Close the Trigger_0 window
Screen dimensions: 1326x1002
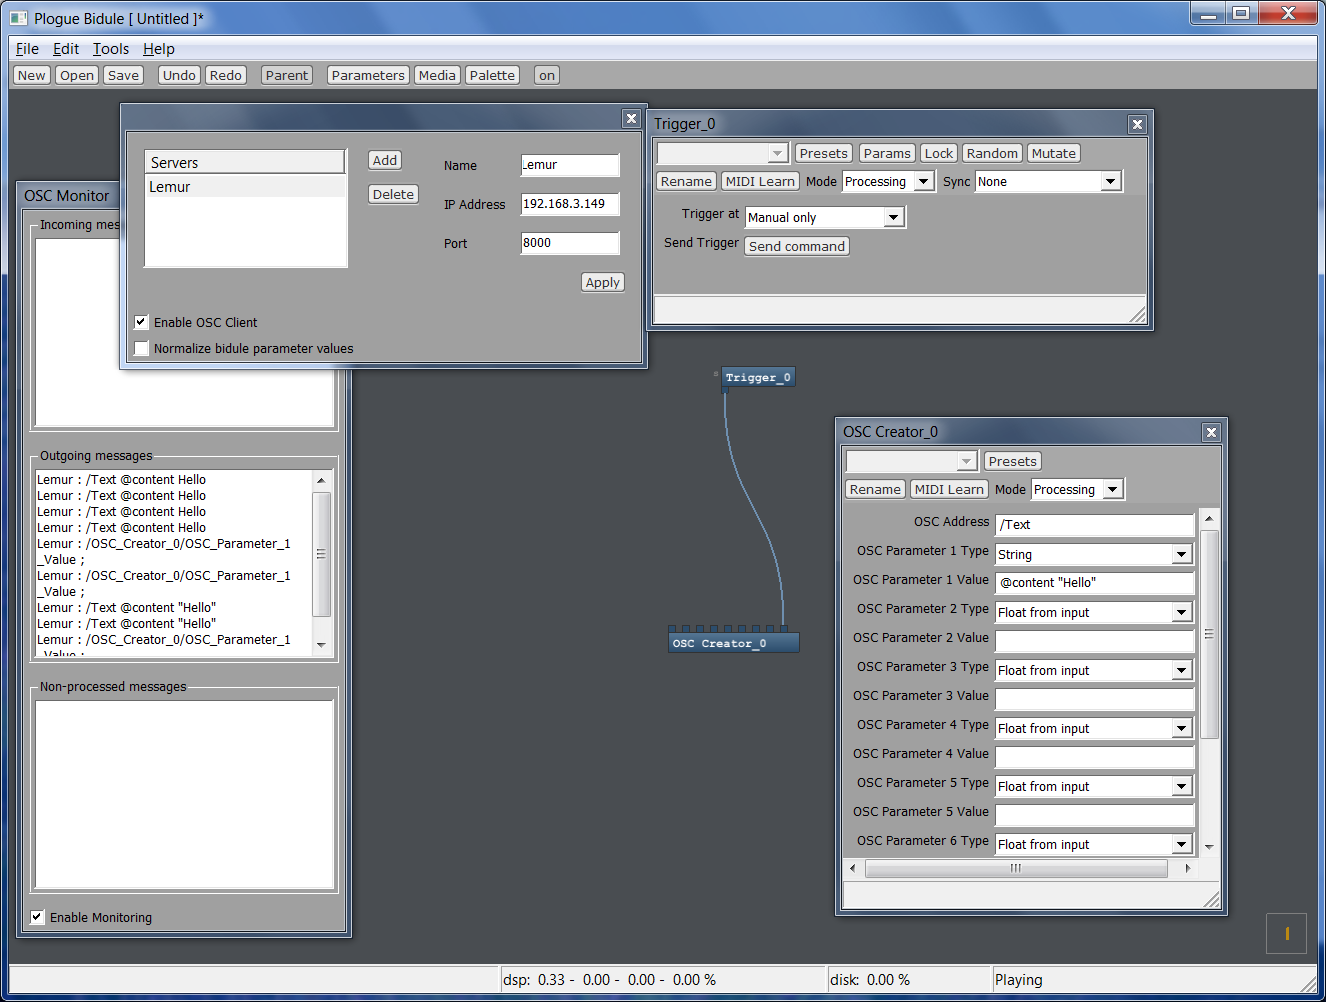click(1137, 124)
